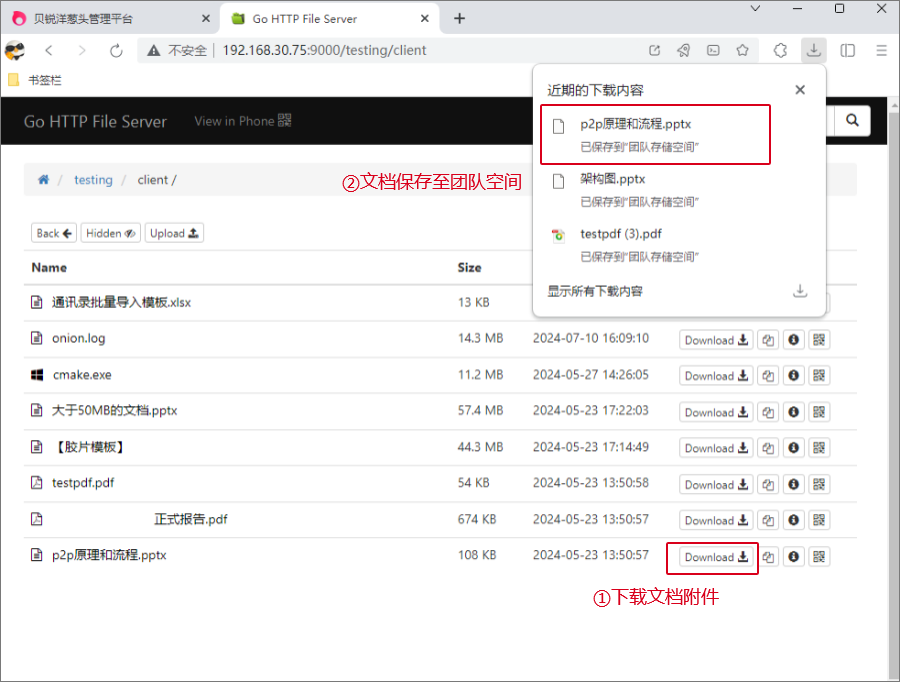Click the Size column header
Image resolution: width=900 pixels, height=682 pixels.
pyautogui.click(x=470, y=268)
